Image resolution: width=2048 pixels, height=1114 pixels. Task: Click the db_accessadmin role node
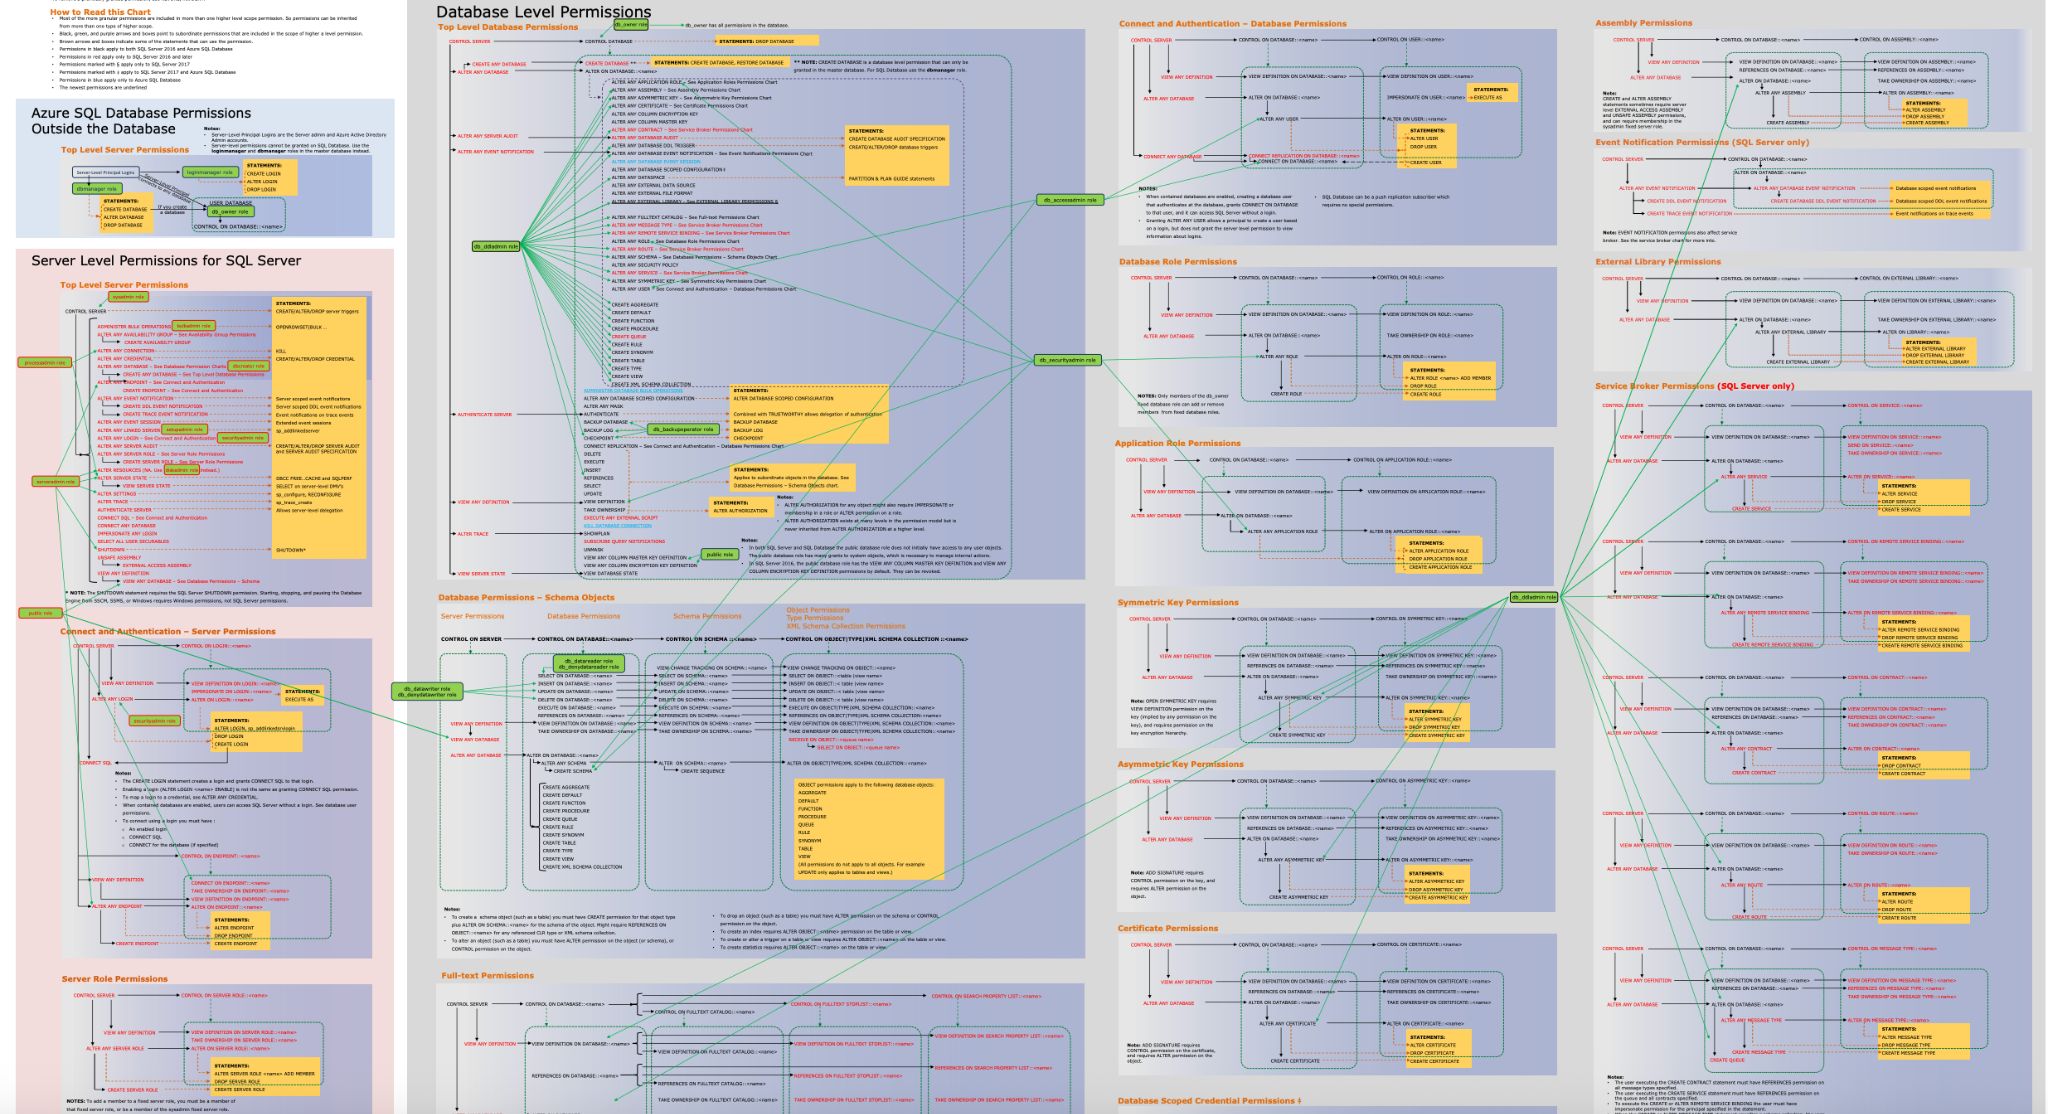click(x=1070, y=200)
